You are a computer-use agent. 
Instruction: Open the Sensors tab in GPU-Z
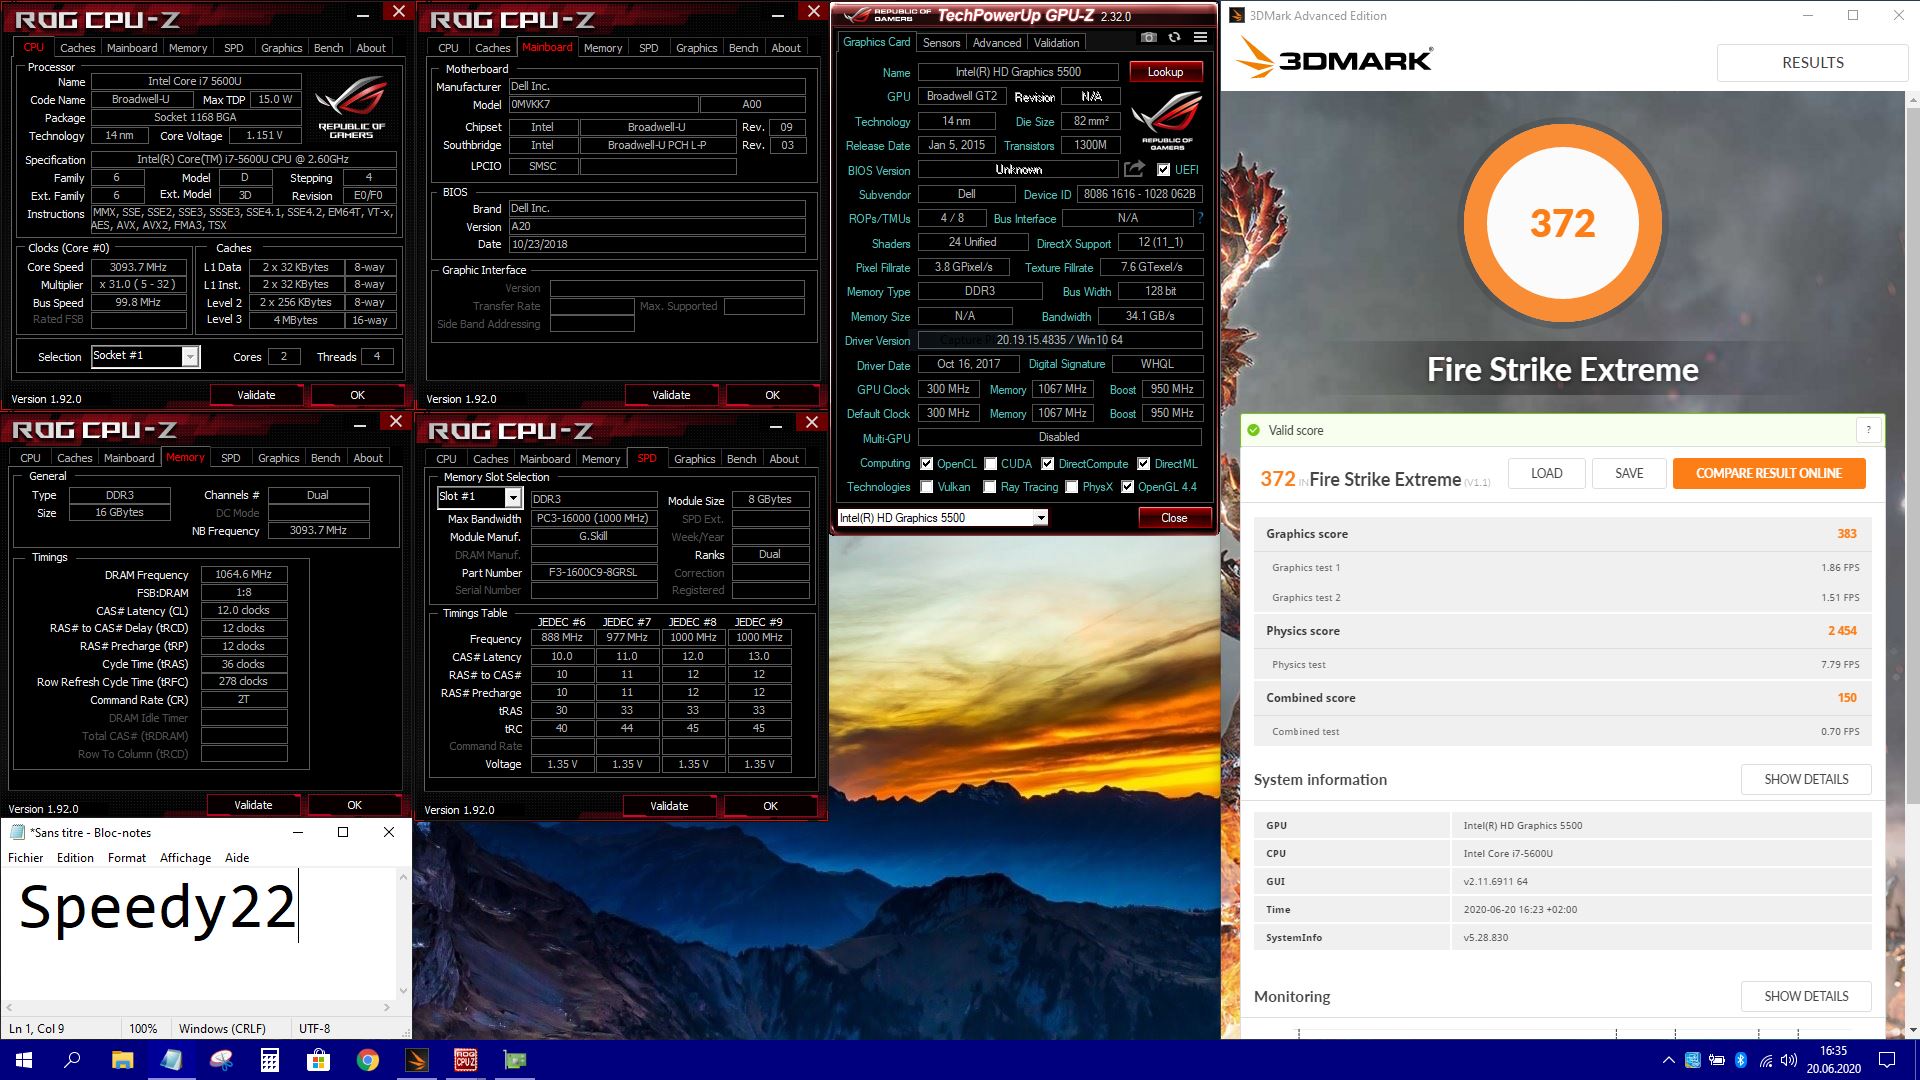[941, 42]
